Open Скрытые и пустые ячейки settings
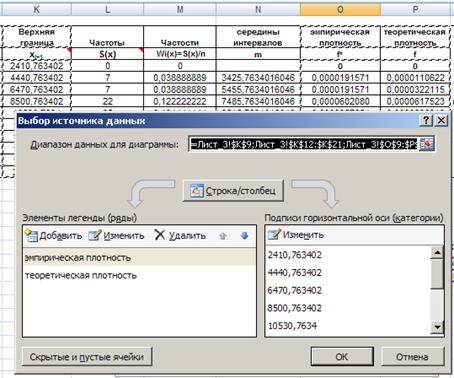454x378 pixels. tap(87, 357)
